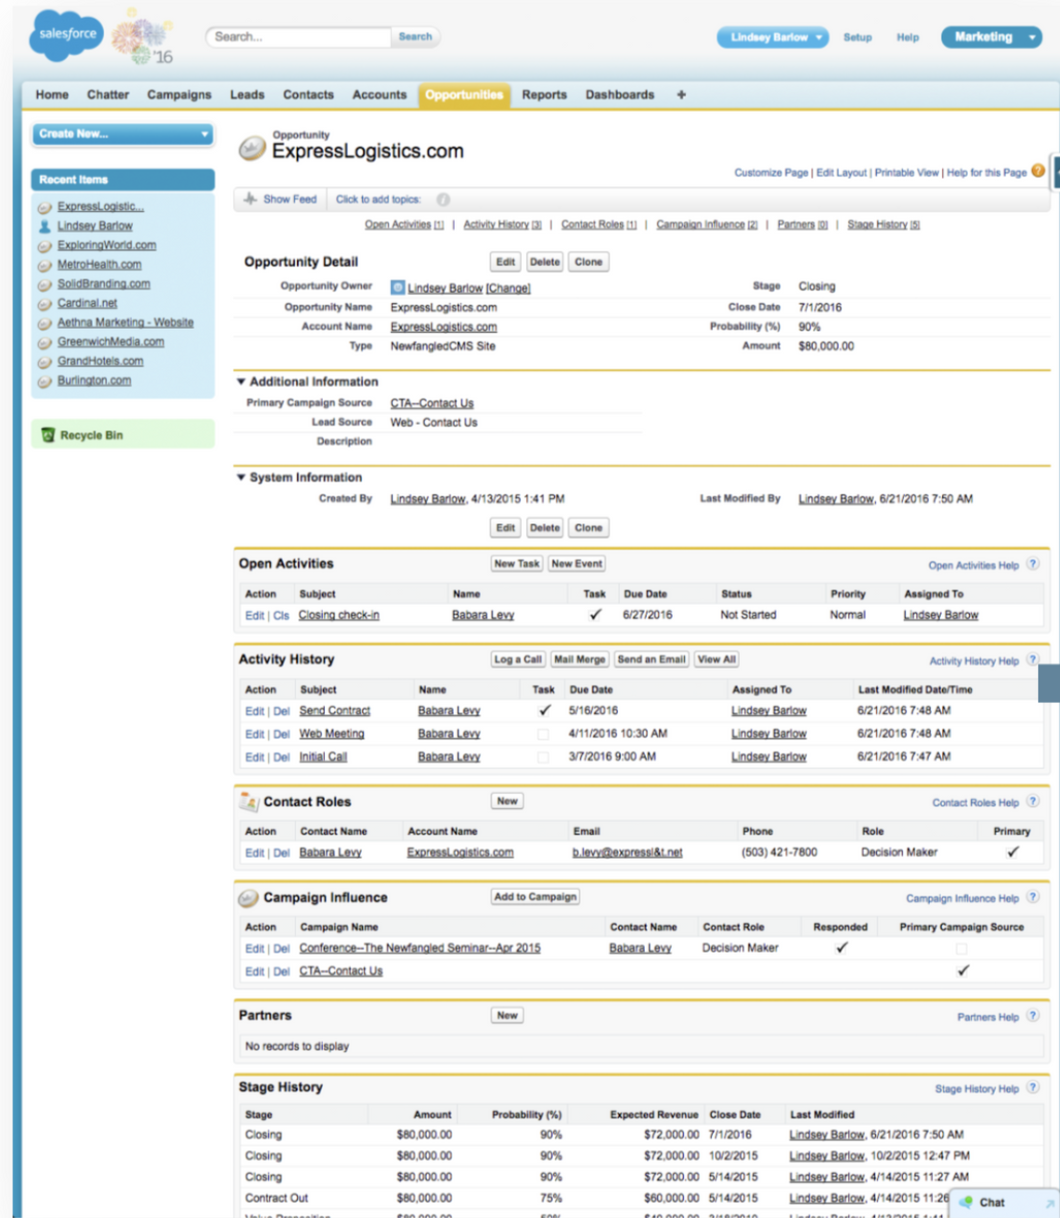Open the Leads tab
The image size is (1060, 1218).
(x=247, y=95)
